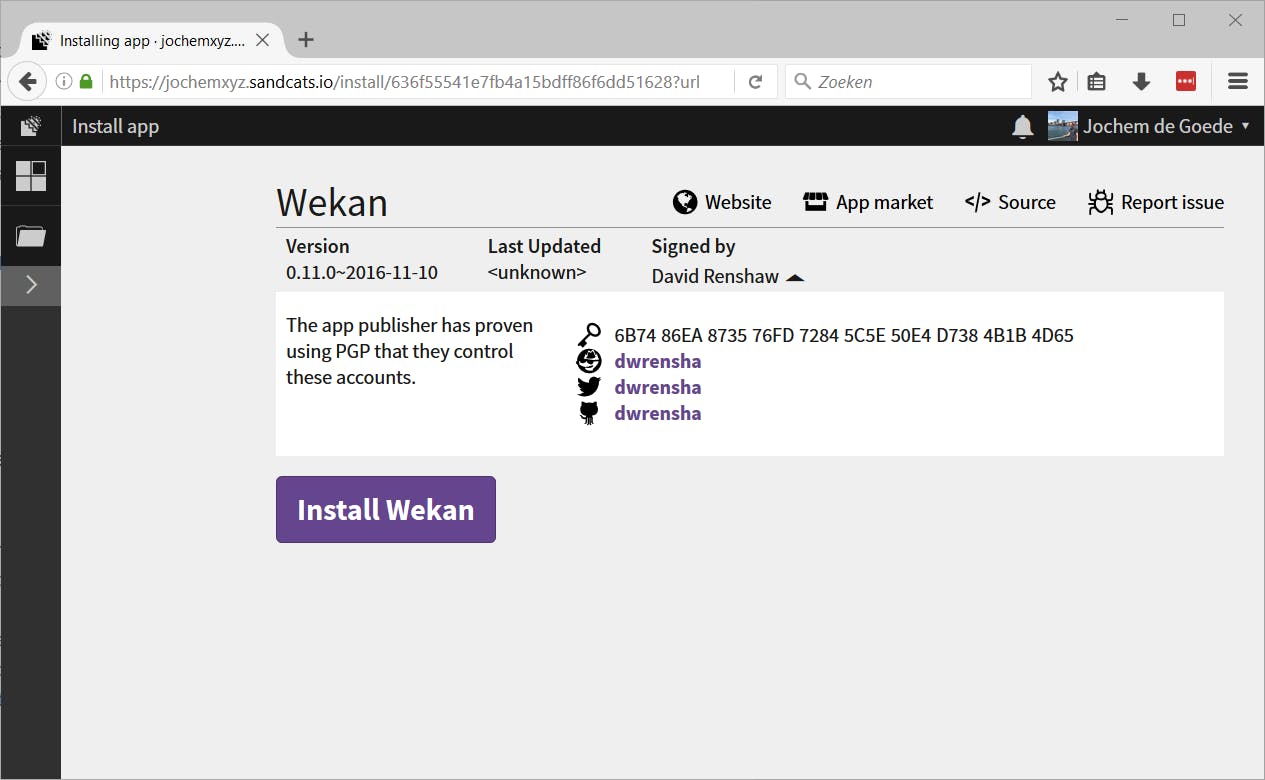The height and width of the screenshot is (780, 1265).
Task: Open the Wekan Website link
Action: [722, 202]
